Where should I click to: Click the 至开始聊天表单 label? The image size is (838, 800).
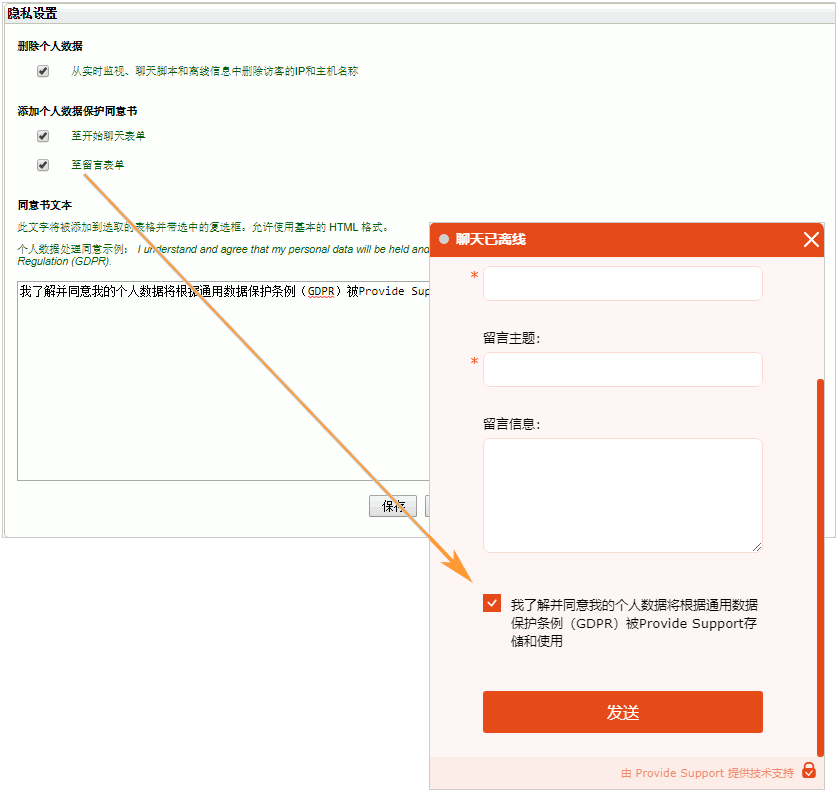click(x=108, y=136)
